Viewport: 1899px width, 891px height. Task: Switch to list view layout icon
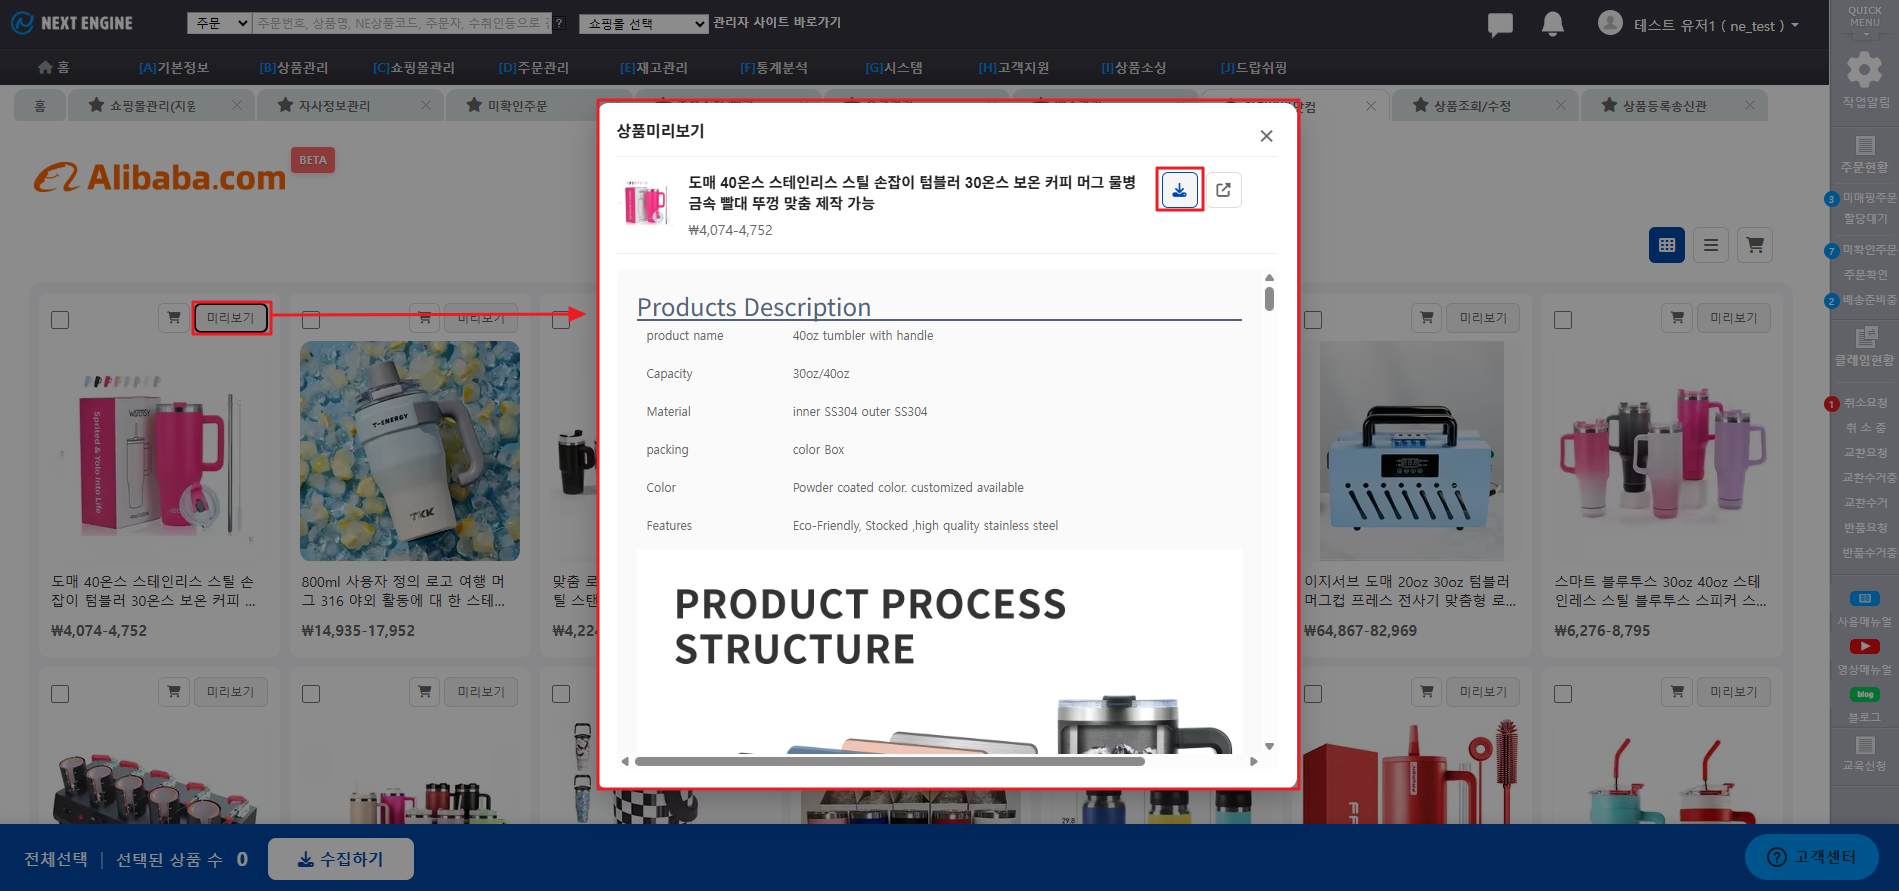coord(1710,245)
